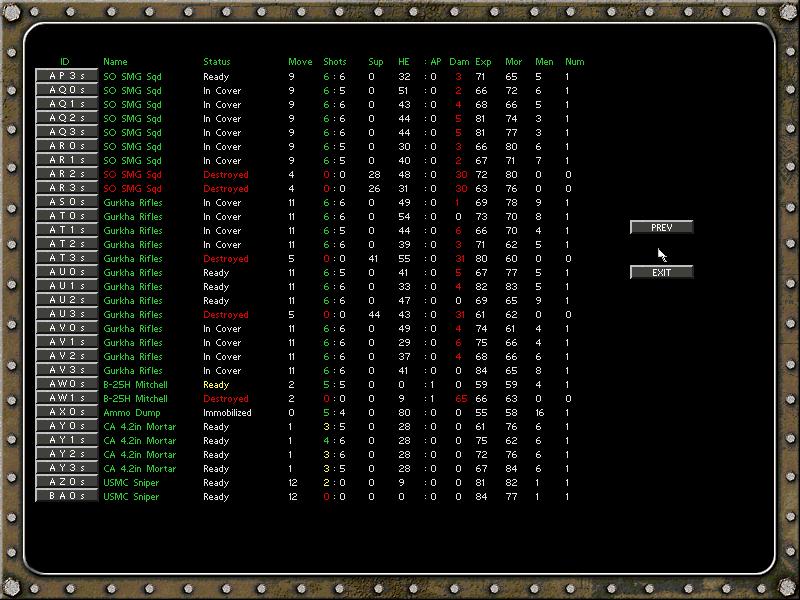Select destroyed unit ID AR3
The height and width of the screenshot is (600, 800).
click(66, 188)
